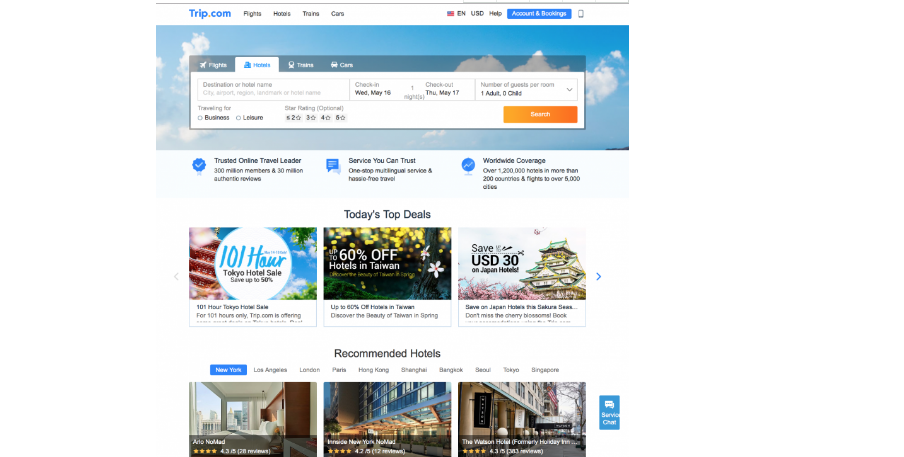Switch to the Cars search tab

coord(341,65)
